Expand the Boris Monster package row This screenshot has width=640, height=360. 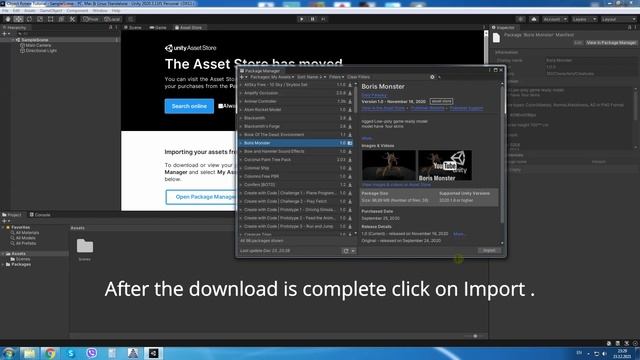pos(241,143)
